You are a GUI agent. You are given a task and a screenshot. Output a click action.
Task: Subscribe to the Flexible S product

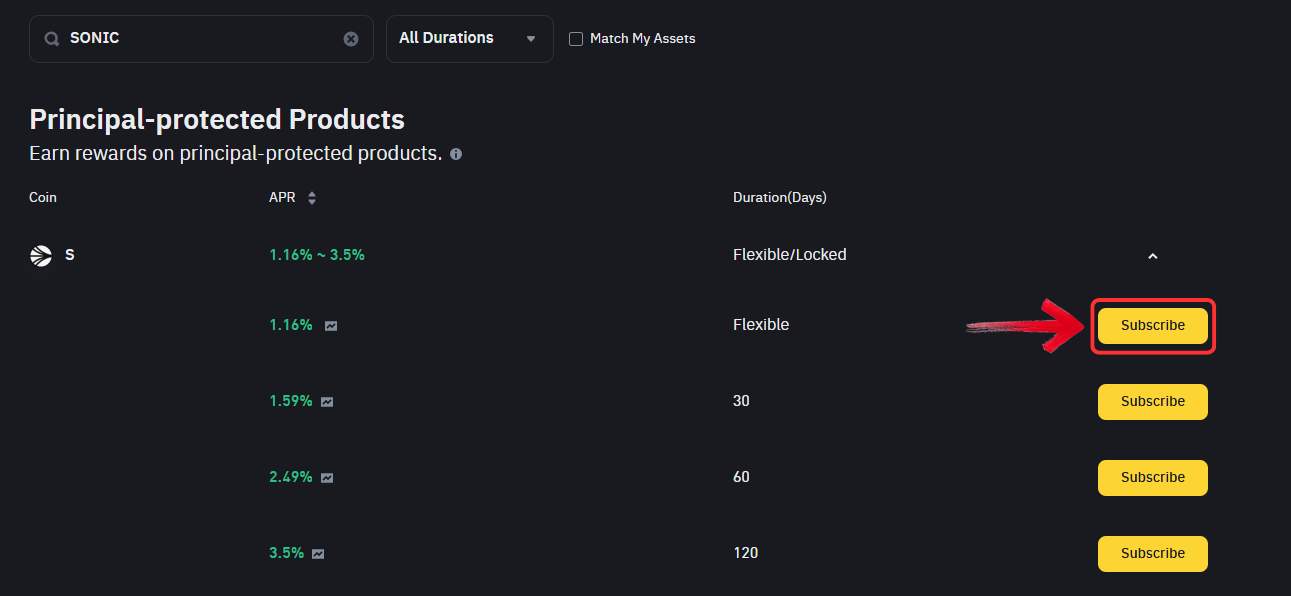pos(1153,326)
